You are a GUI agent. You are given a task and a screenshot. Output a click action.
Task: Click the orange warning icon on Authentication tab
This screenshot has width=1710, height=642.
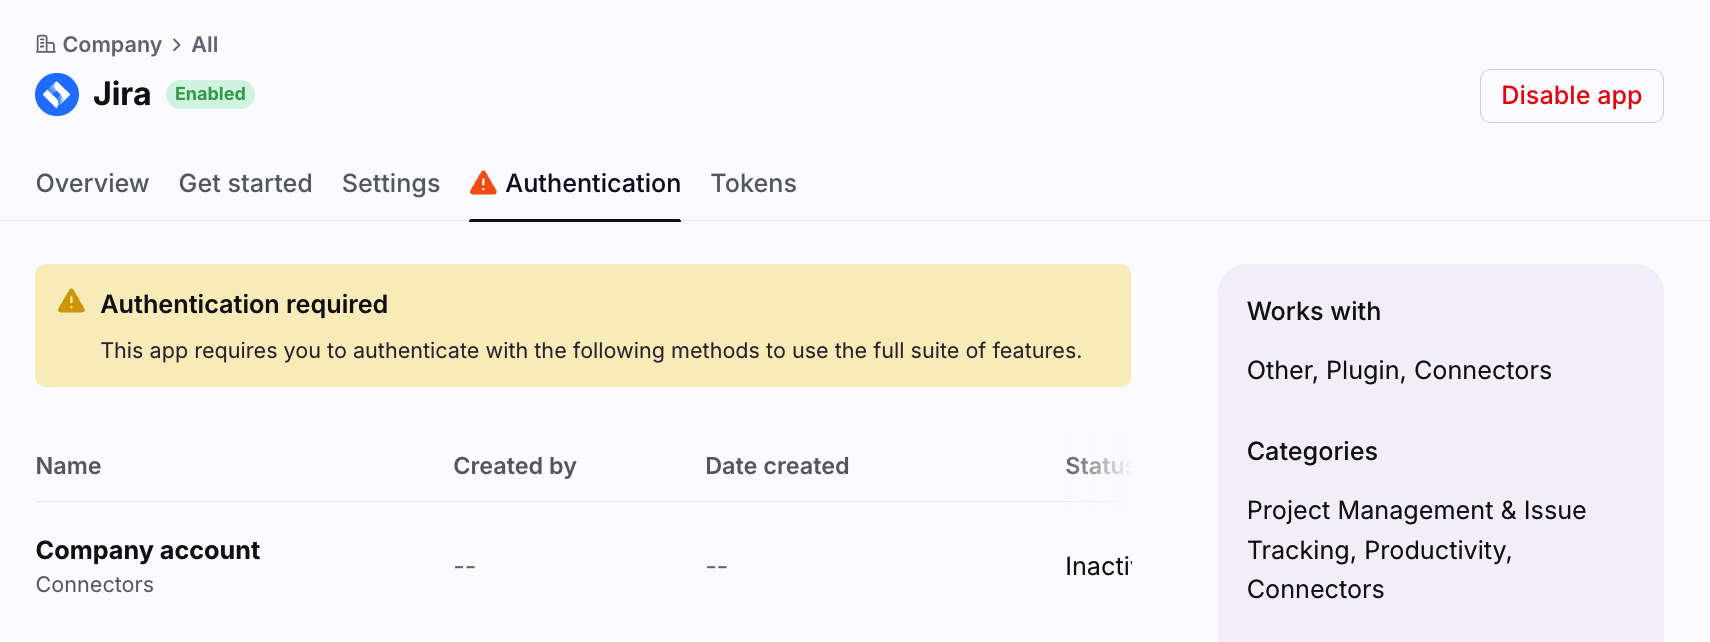483,183
